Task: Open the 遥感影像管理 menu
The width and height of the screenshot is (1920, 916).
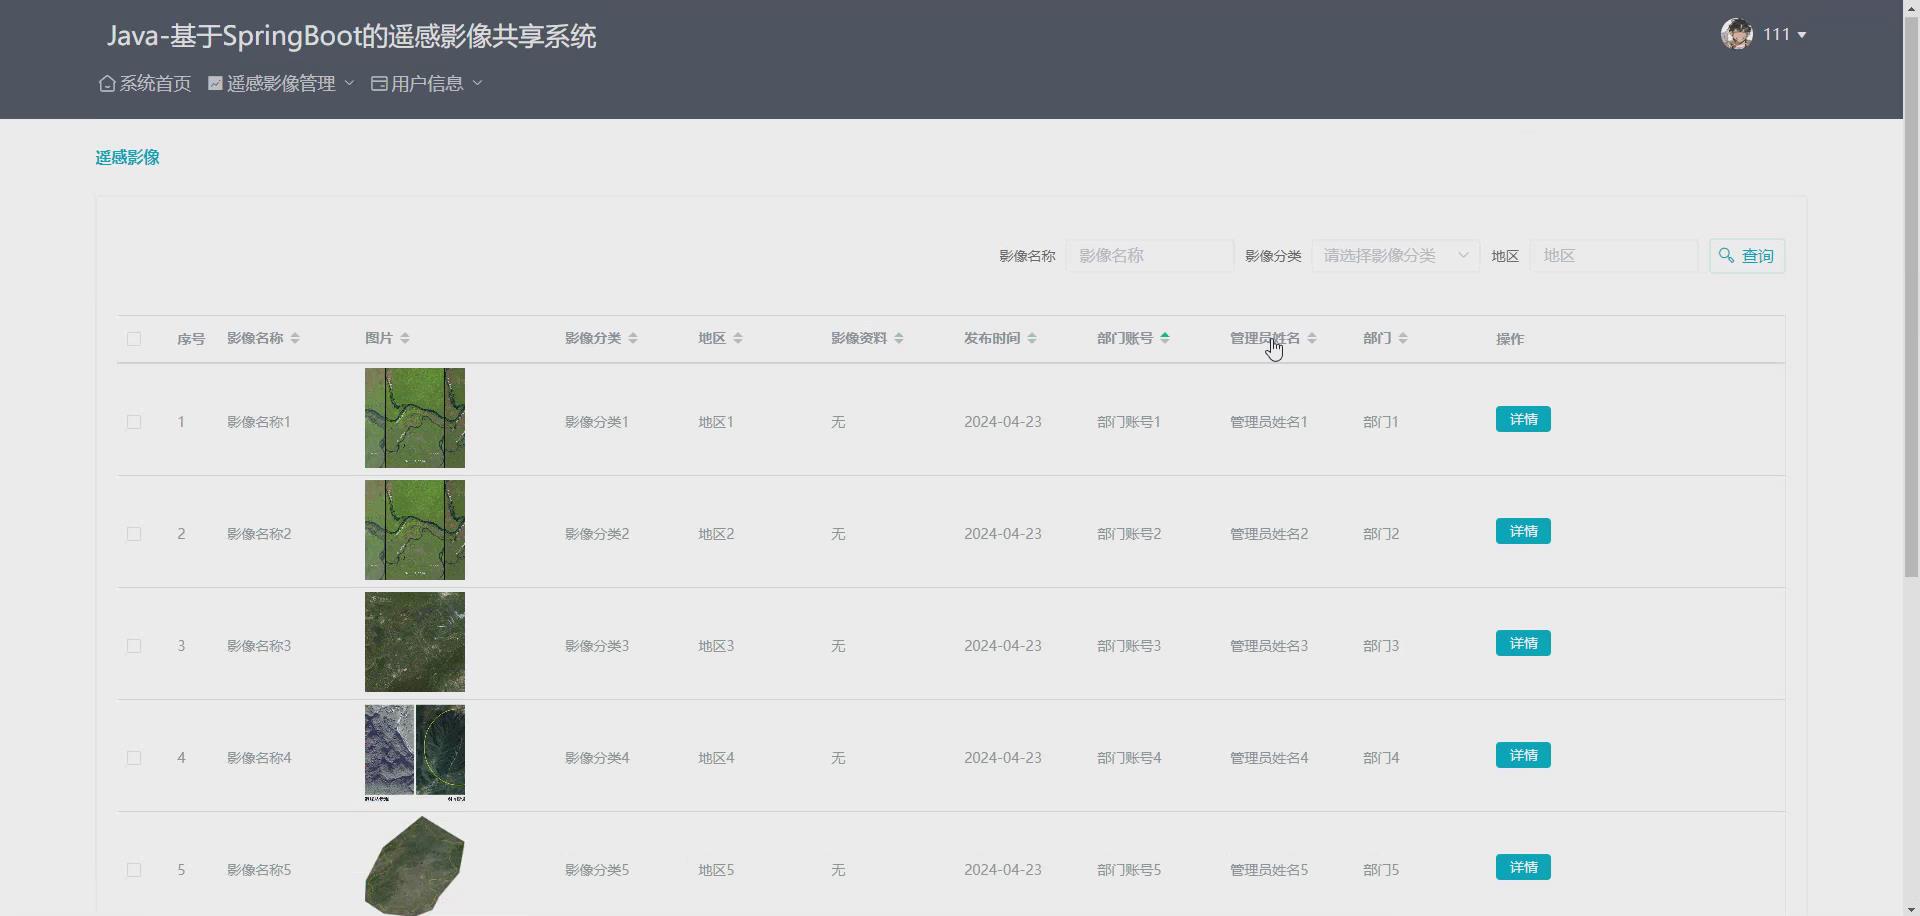Action: [x=282, y=83]
